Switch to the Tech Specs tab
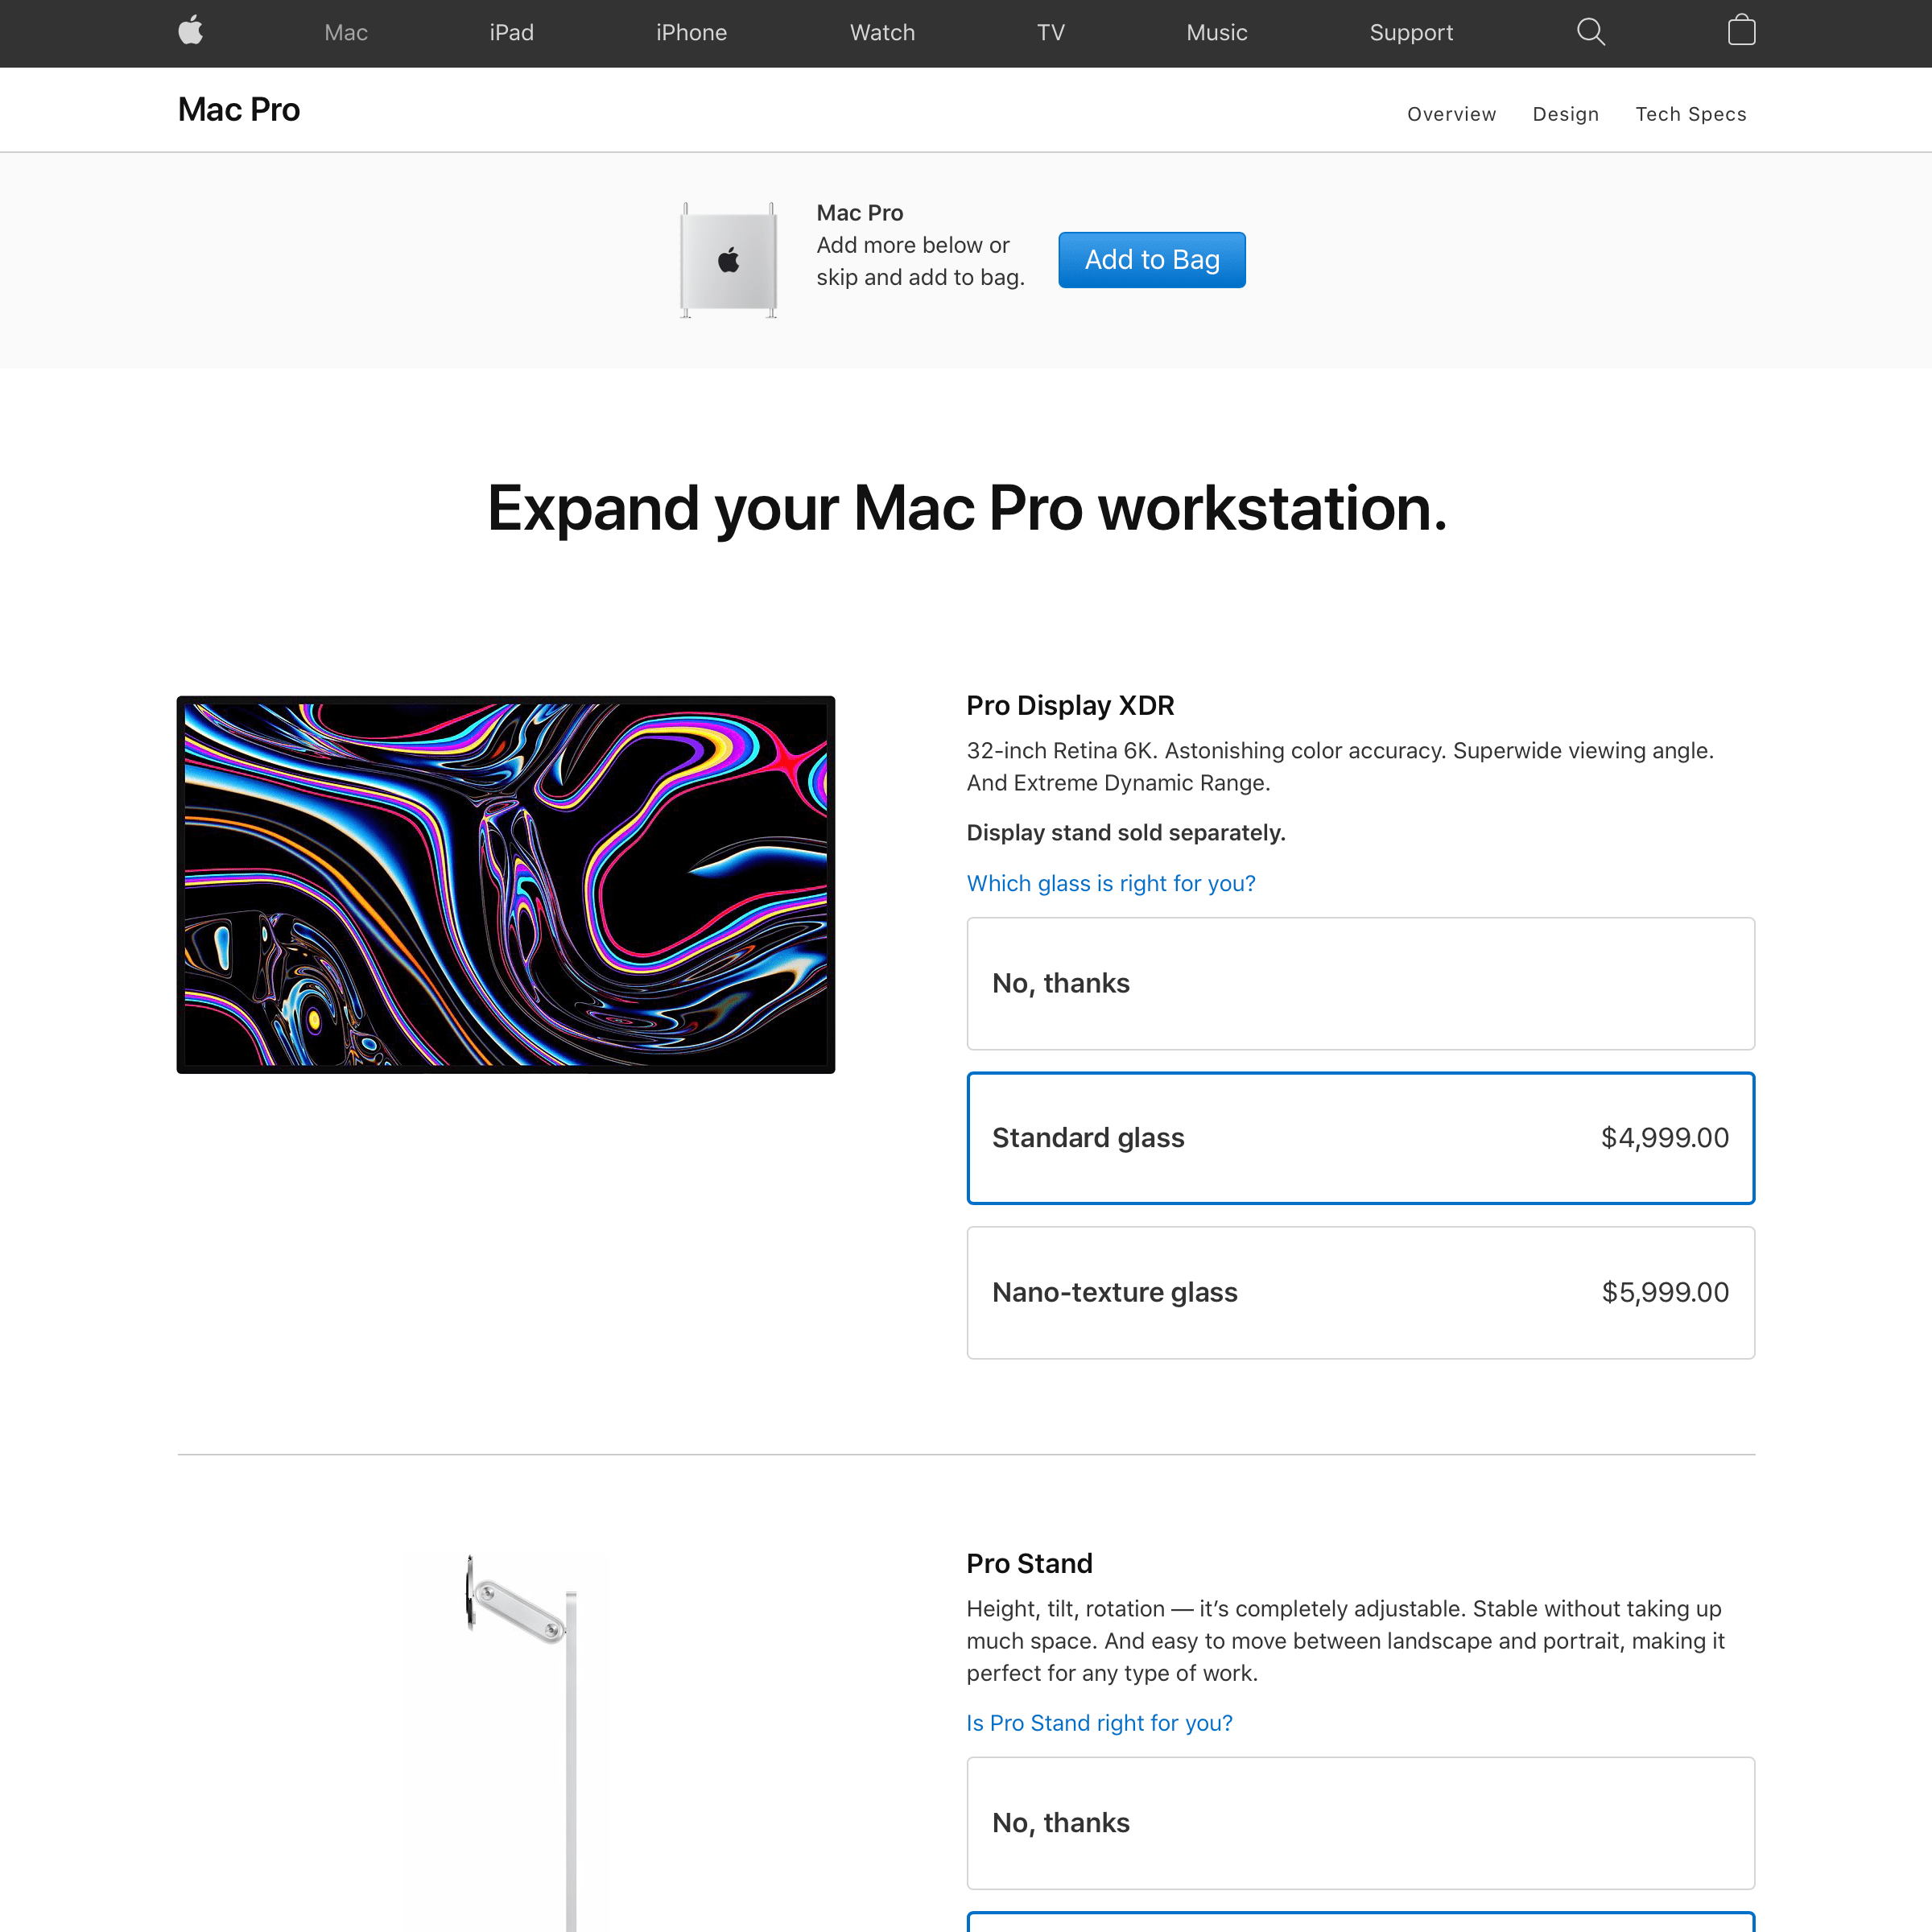 click(1690, 114)
